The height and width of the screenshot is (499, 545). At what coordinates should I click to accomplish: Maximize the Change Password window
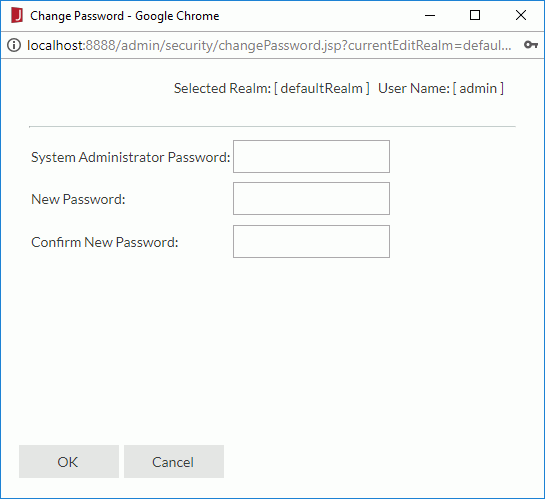[475, 15]
